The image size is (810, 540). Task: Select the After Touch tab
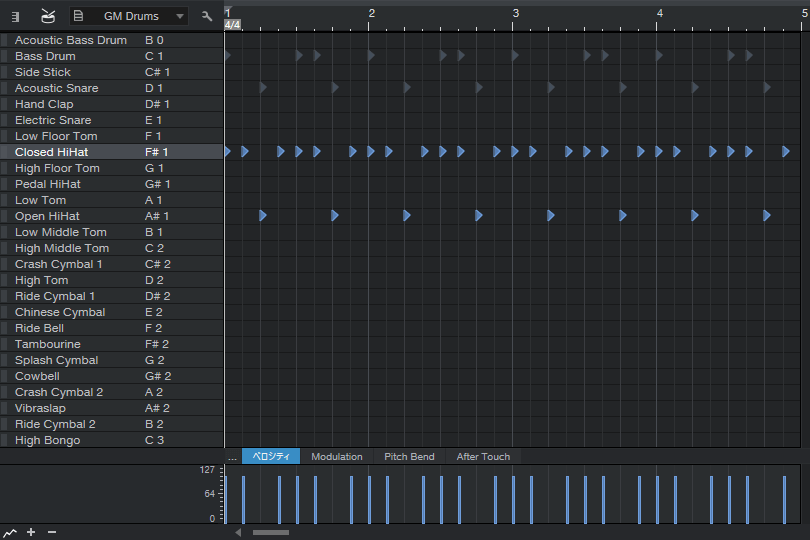[483, 457]
